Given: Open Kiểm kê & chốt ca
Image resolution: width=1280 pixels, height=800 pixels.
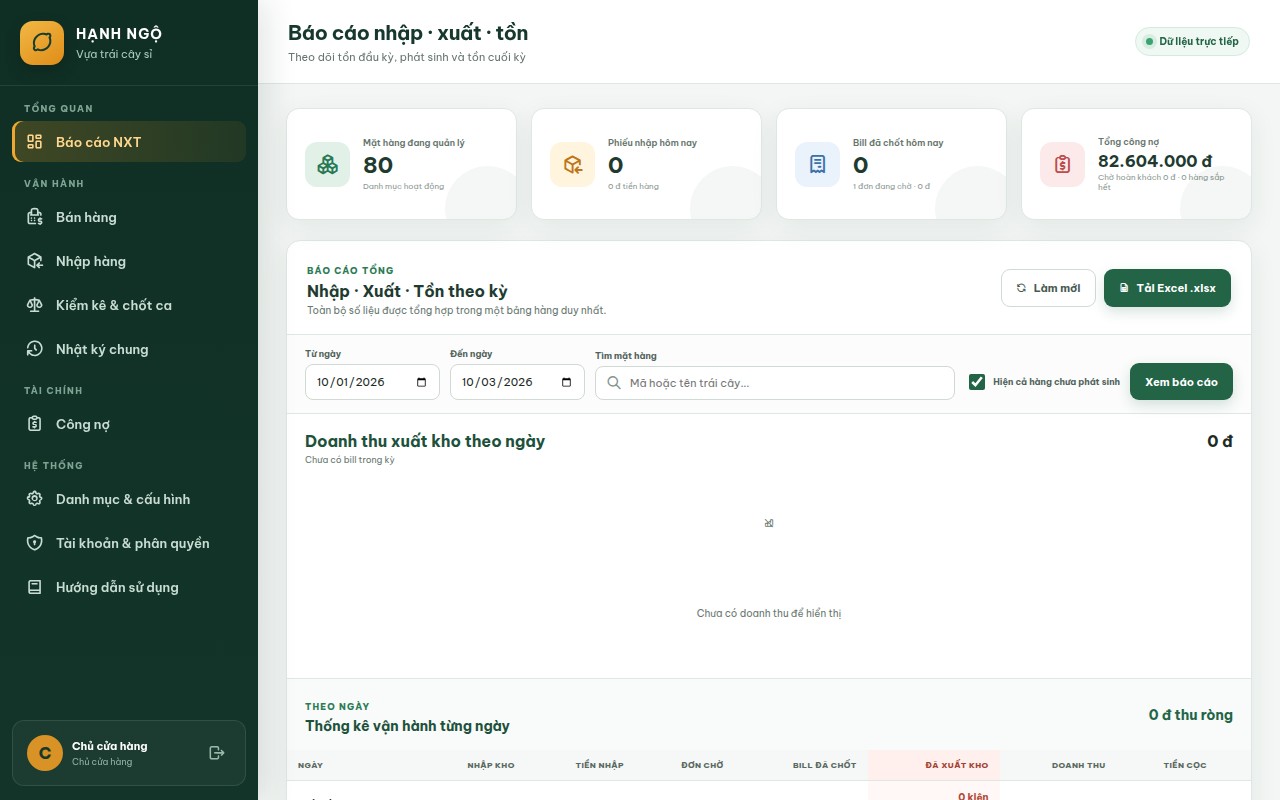Looking at the screenshot, I should coord(129,305).
